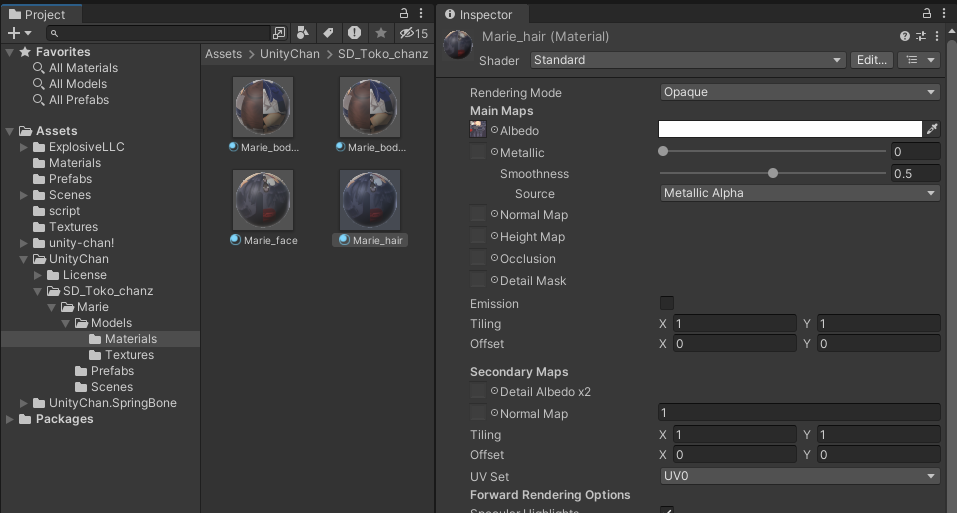Open search in scene window icon
957x513 pixels.
279,33
